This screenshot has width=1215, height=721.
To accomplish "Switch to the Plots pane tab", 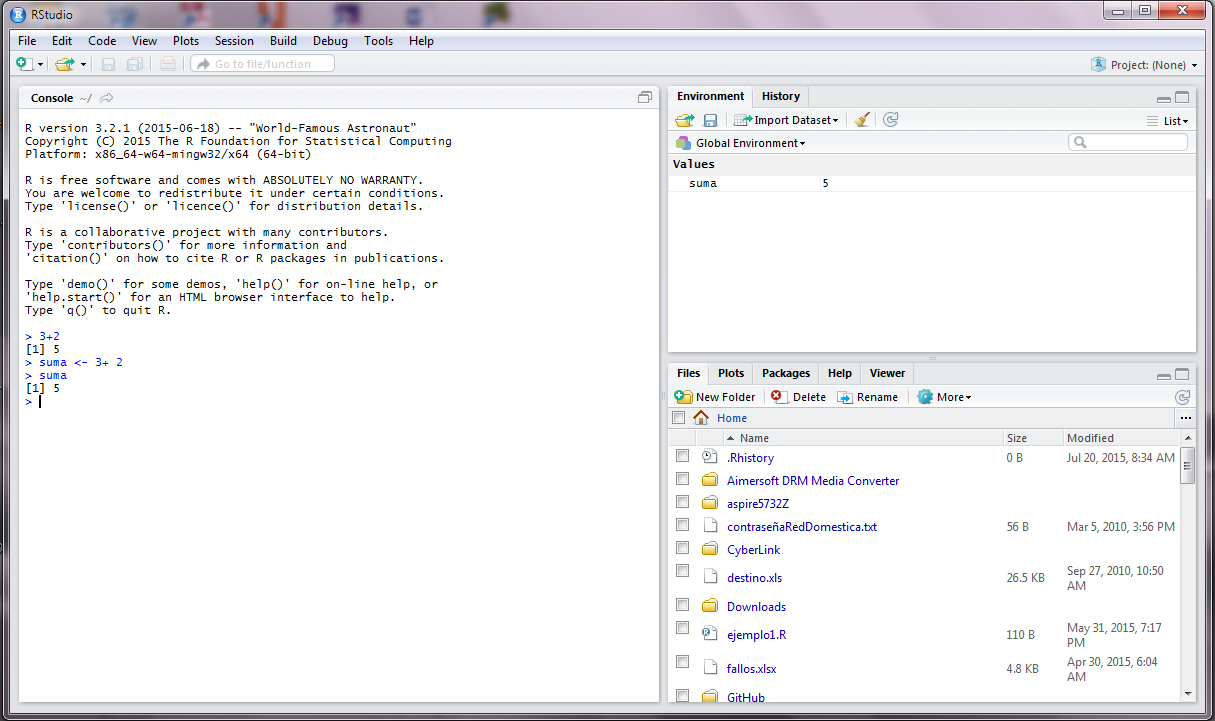I will point(731,373).
